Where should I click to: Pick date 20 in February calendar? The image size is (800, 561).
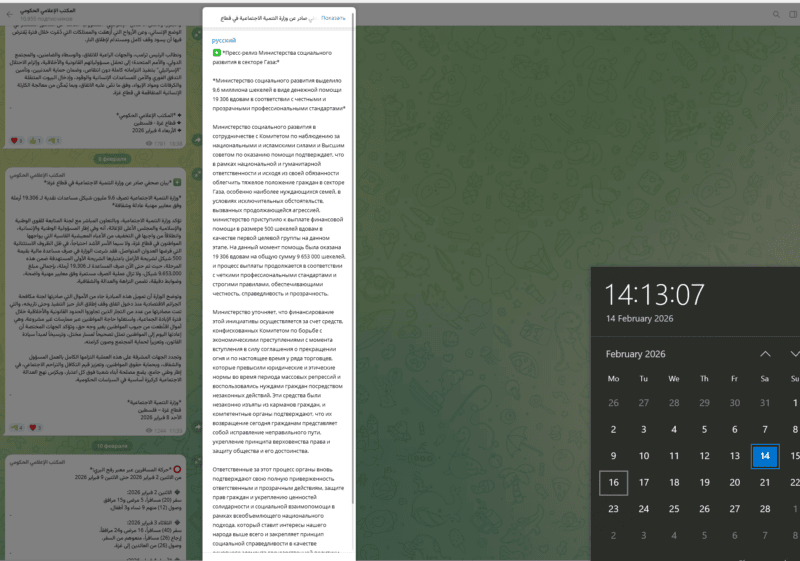pos(735,483)
